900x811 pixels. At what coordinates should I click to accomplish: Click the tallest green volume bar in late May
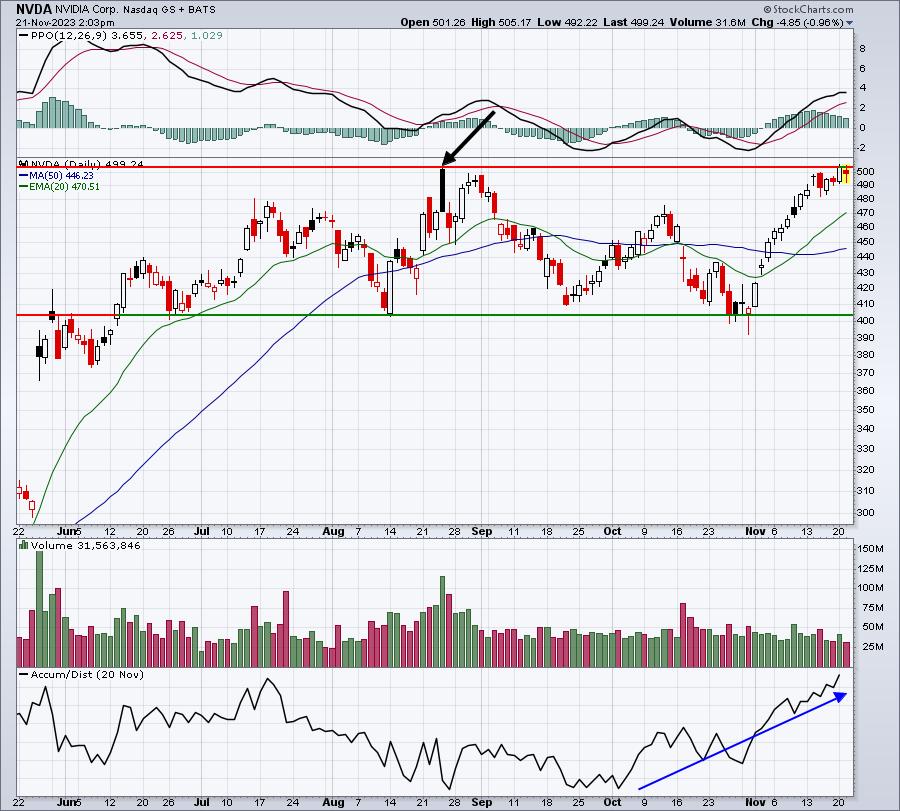coord(39,603)
